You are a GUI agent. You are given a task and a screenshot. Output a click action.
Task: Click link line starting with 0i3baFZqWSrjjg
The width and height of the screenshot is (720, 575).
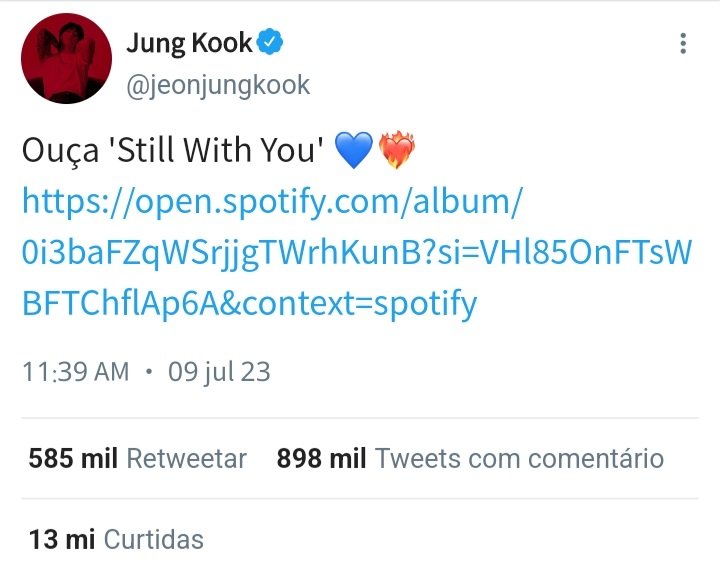pos(357,253)
